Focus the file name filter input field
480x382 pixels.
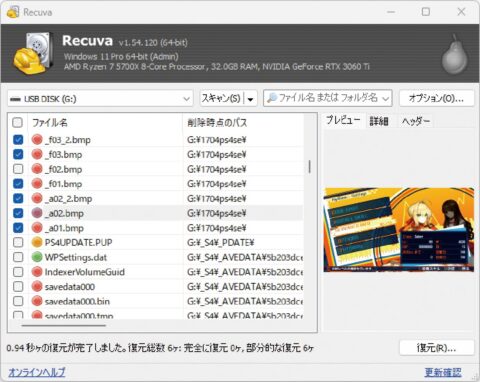pyautogui.click(x=328, y=98)
